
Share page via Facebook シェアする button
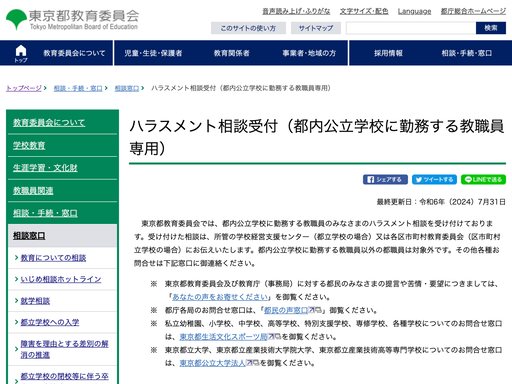tap(385, 180)
